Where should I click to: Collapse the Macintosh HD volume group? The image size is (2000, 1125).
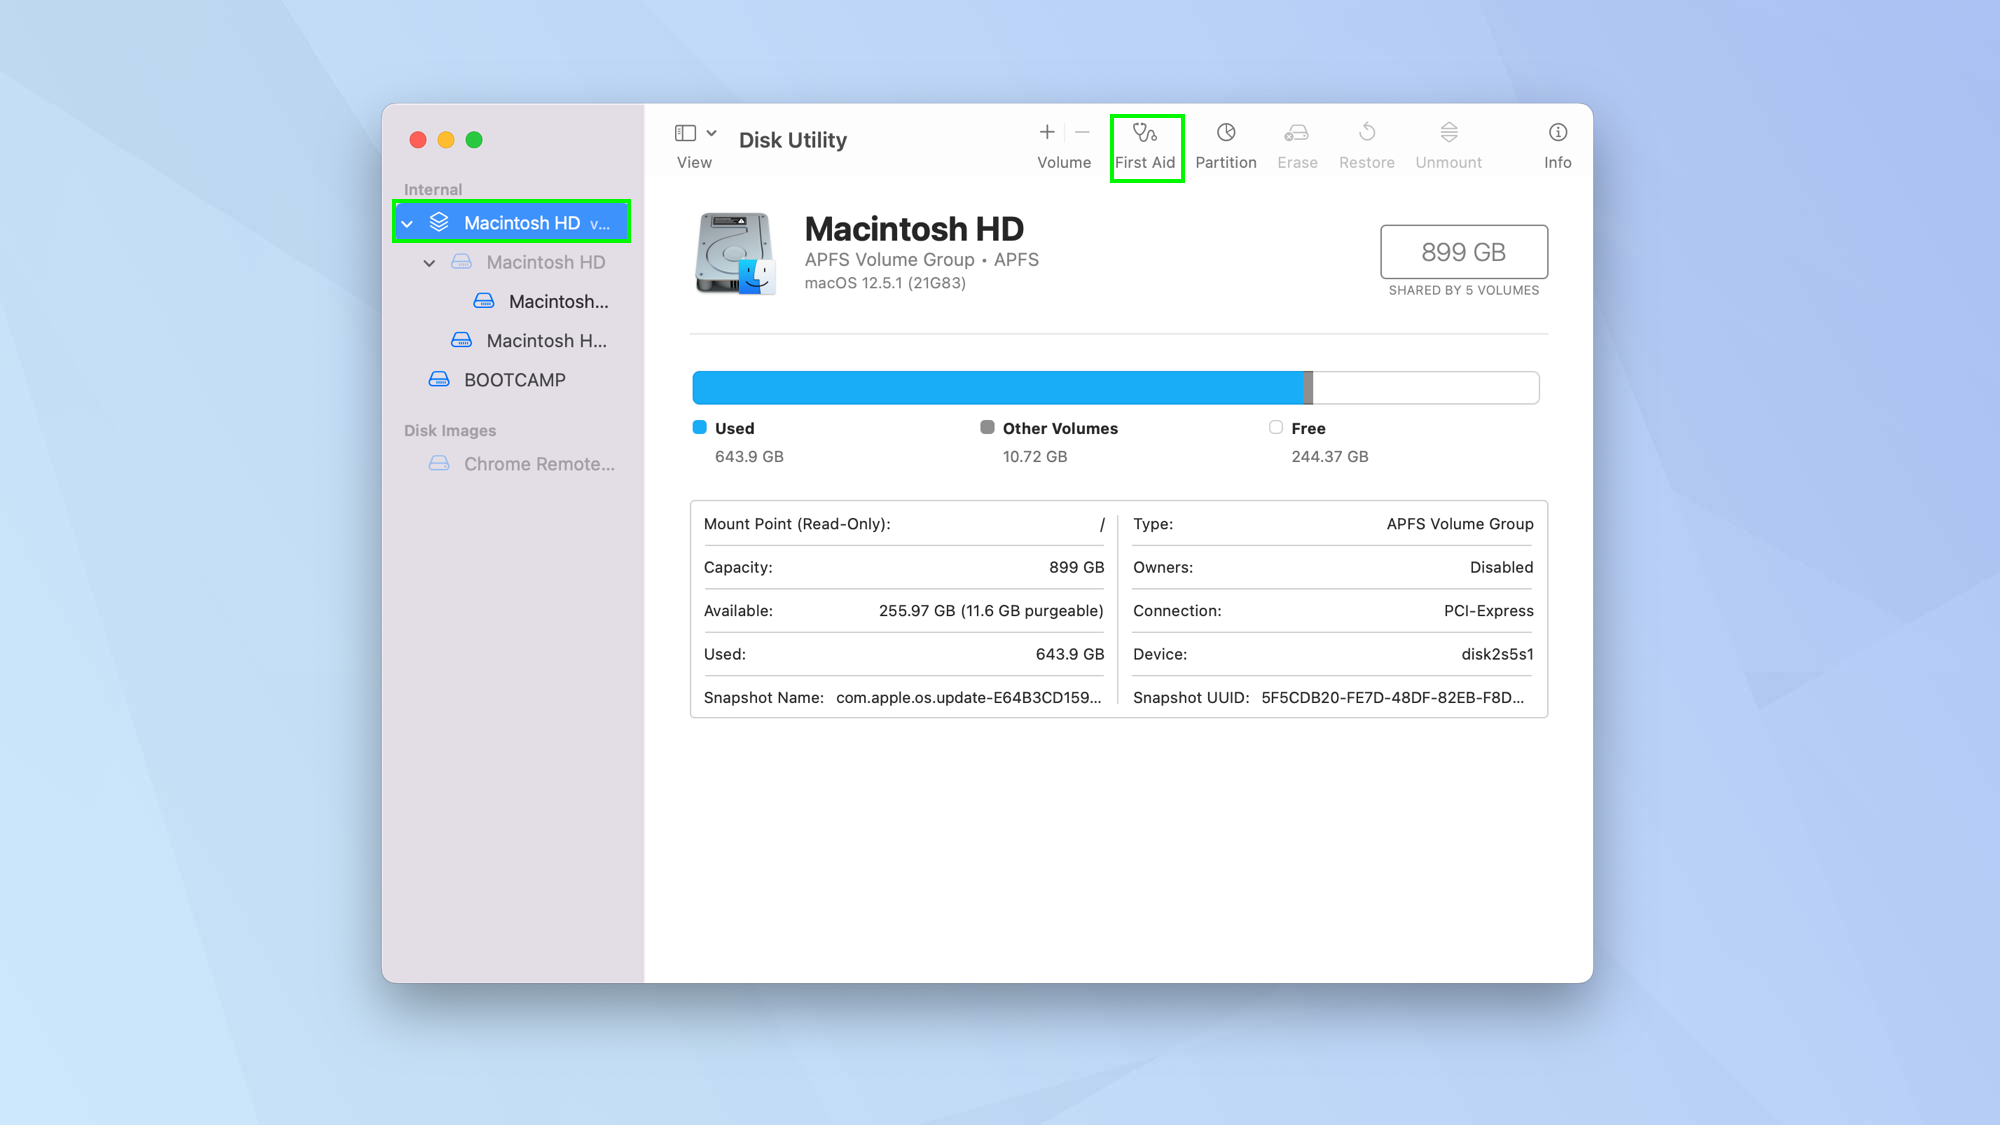407,223
